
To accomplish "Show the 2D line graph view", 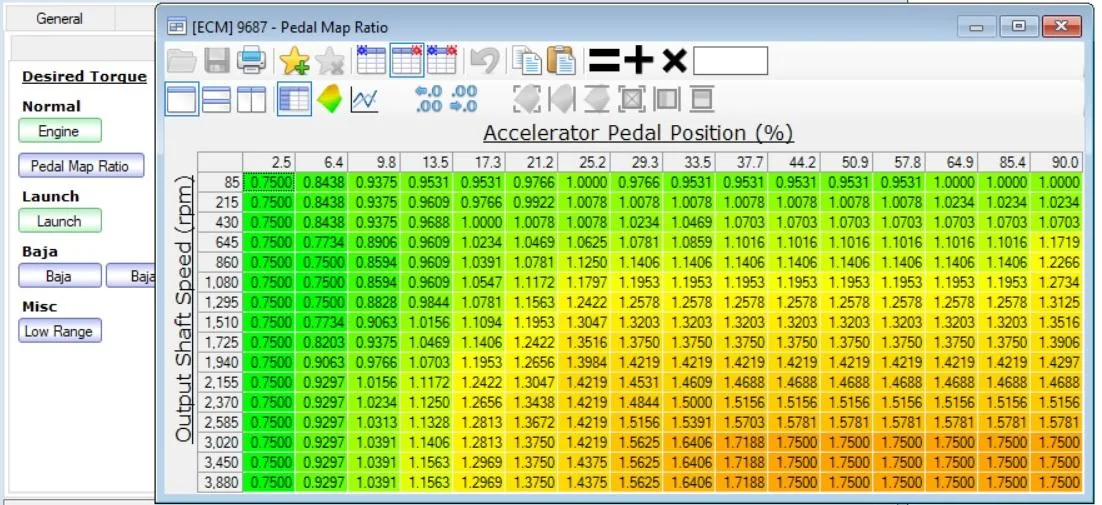I will 364,99.
